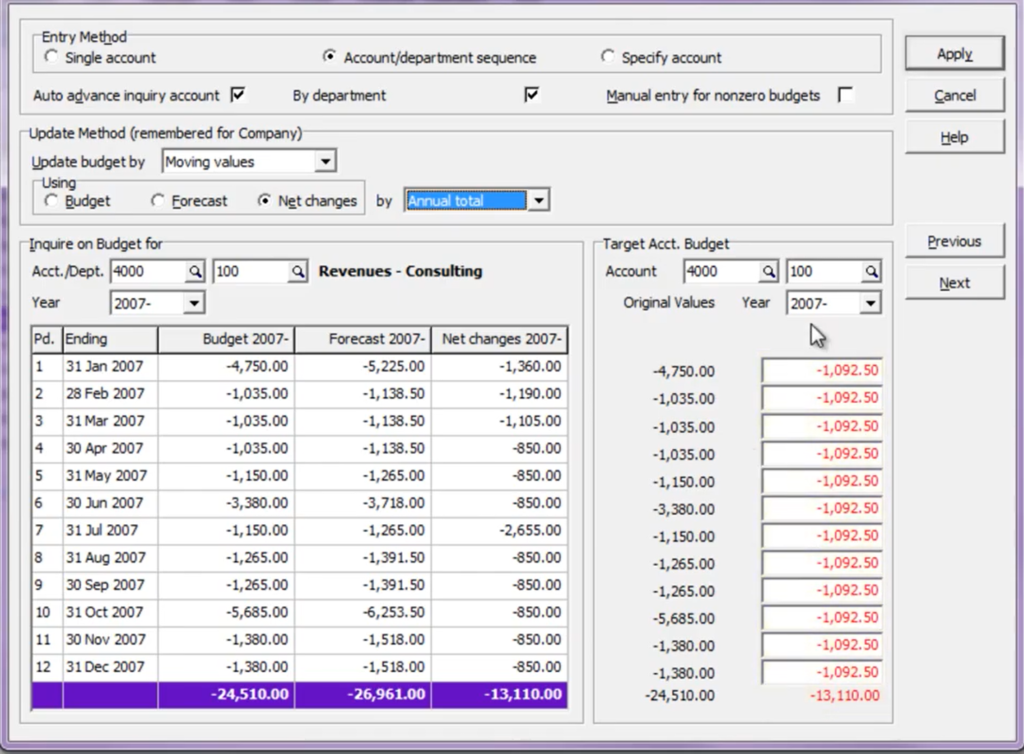
Task: Open Help for this dialog
Action: point(954,137)
